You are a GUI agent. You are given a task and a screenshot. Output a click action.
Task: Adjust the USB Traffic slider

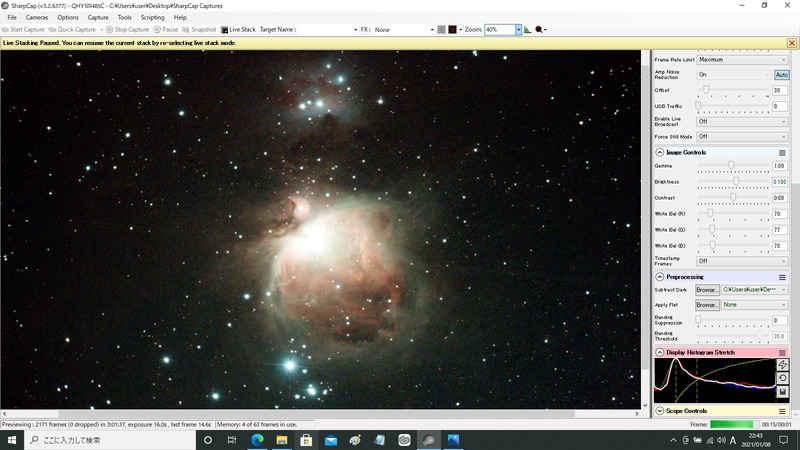pos(698,106)
